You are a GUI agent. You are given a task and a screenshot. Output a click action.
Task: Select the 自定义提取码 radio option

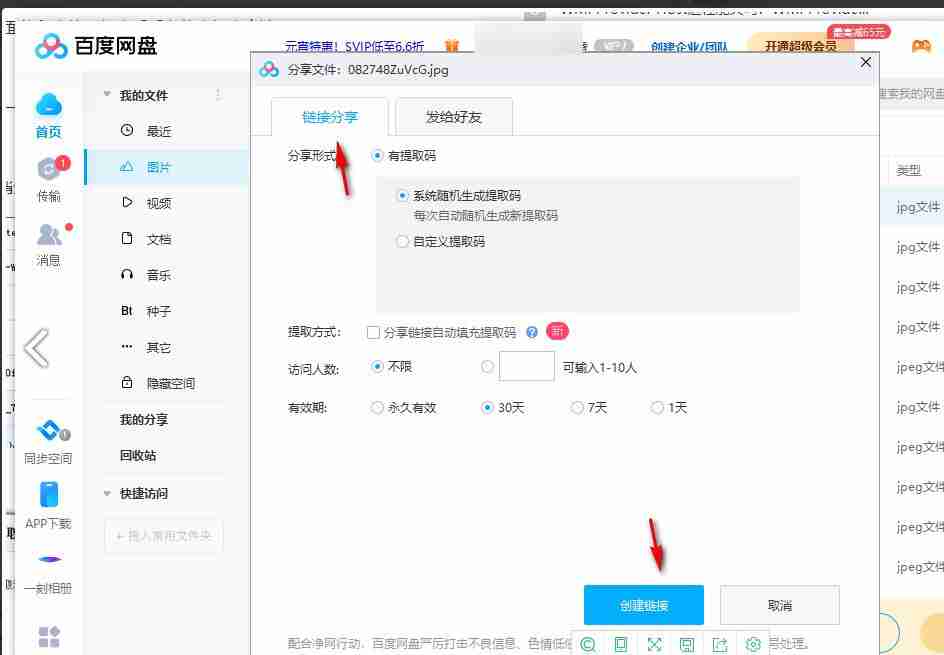point(402,241)
